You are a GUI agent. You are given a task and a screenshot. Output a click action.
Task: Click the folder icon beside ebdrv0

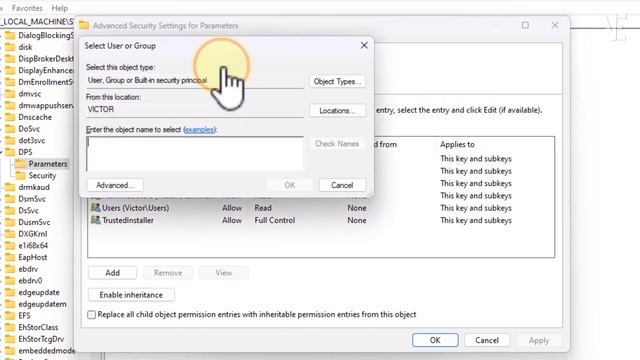pos(10,280)
